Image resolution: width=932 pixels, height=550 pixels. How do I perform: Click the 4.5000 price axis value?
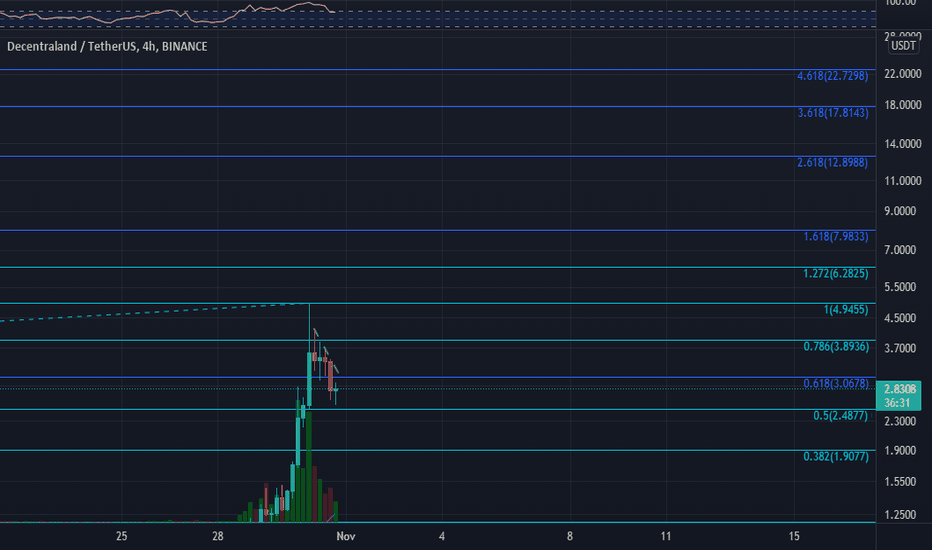[x=900, y=319]
